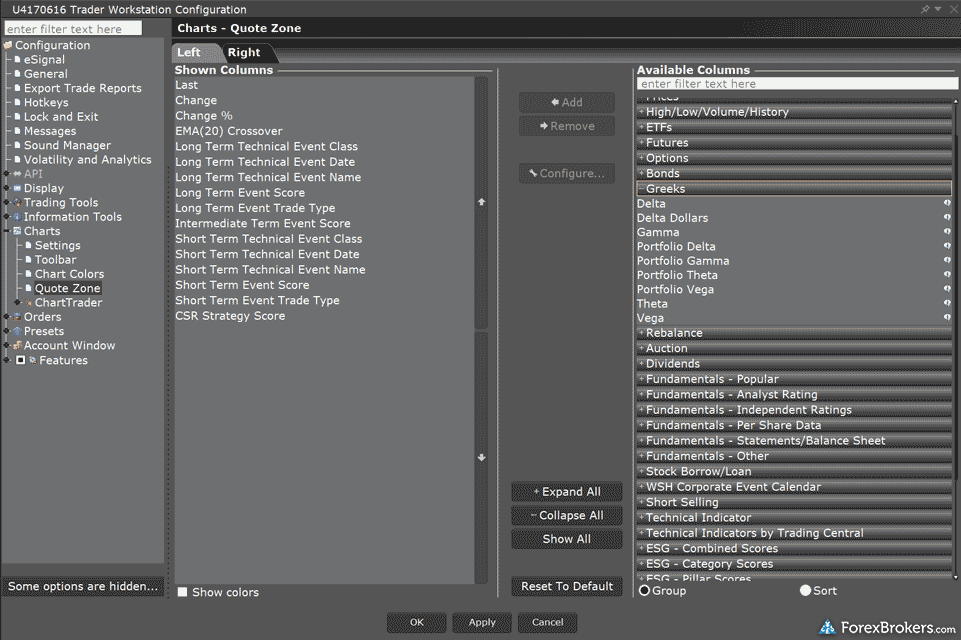Viewport: 961px width, 640px height.
Task: Switch to the Right tab
Action: coord(244,53)
